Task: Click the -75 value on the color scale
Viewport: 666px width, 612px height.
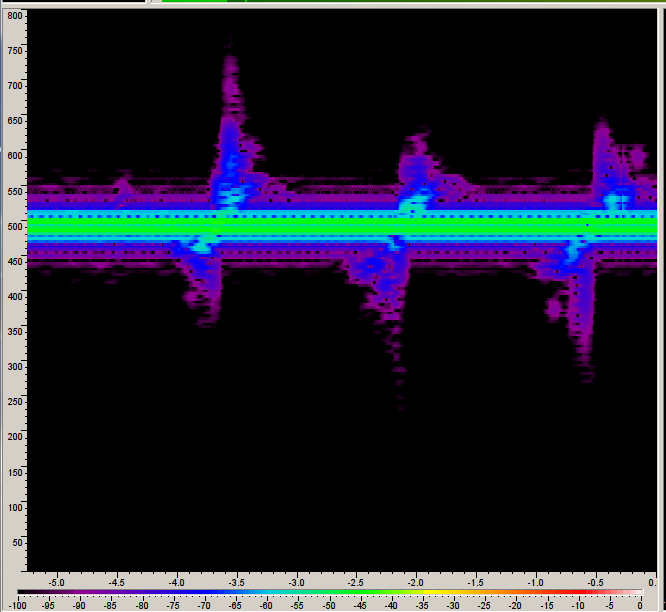Action: (173, 606)
